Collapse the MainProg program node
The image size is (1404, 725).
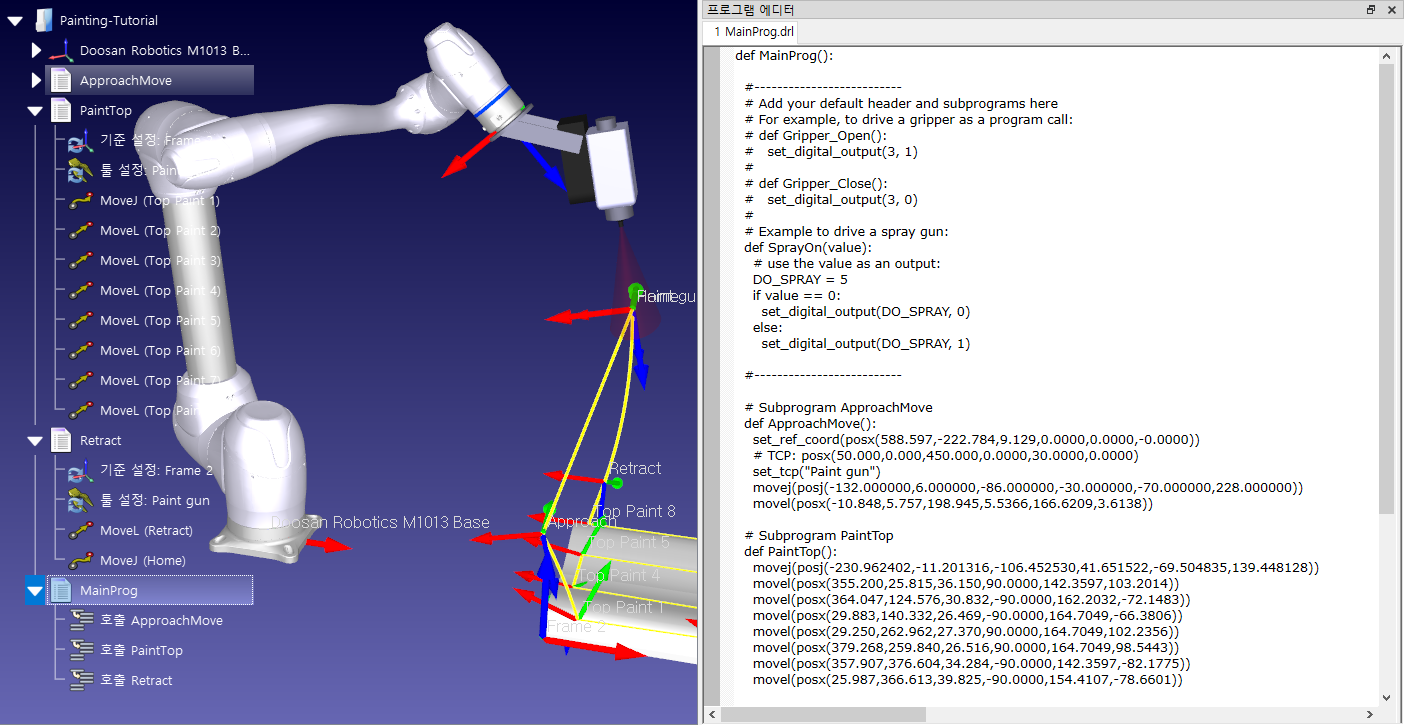pyautogui.click(x=35, y=591)
